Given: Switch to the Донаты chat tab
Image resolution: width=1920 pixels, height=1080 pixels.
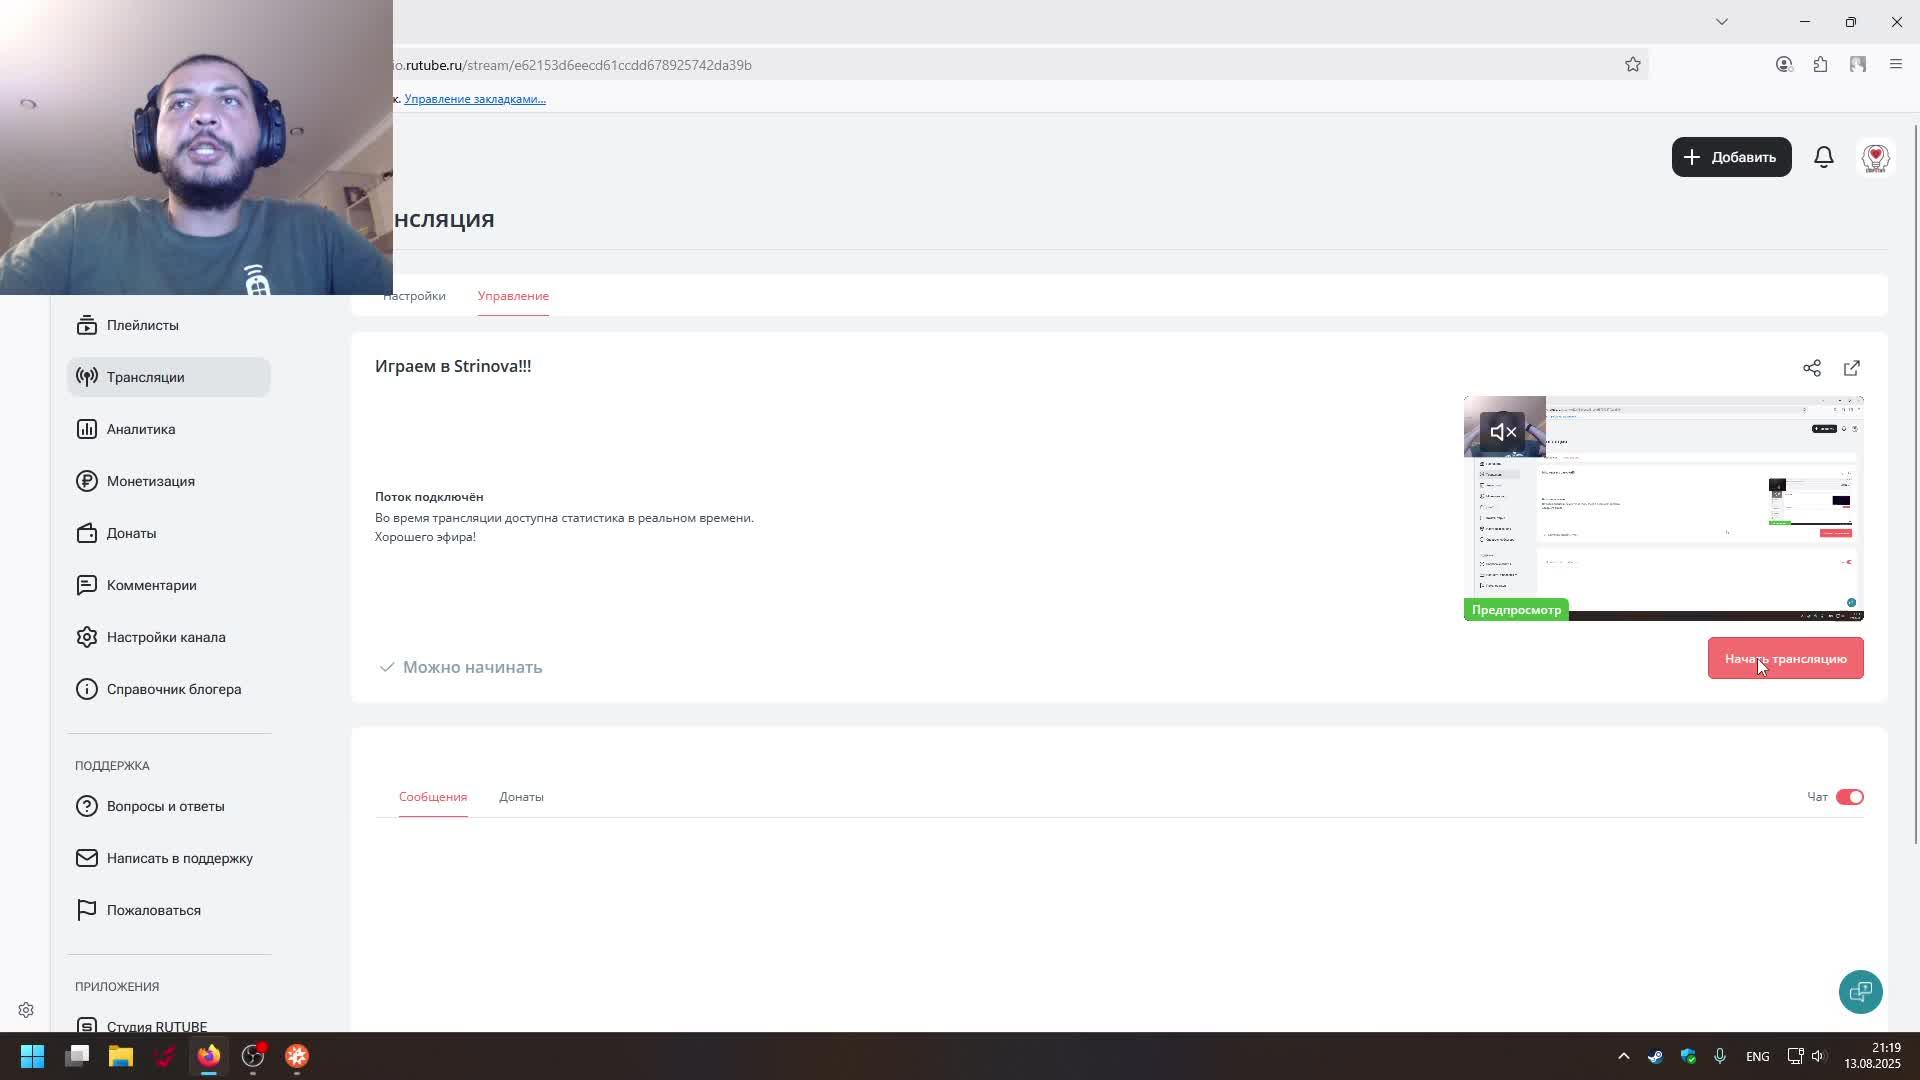Looking at the screenshot, I should pos(521,797).
